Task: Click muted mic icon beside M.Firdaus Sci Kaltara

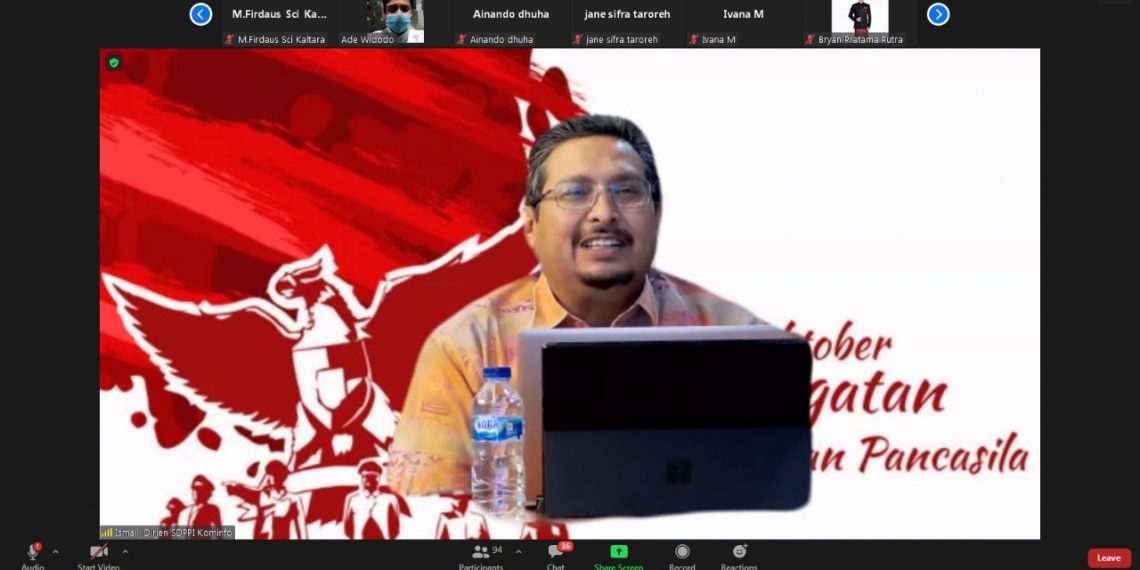Action: pos(230,39)
